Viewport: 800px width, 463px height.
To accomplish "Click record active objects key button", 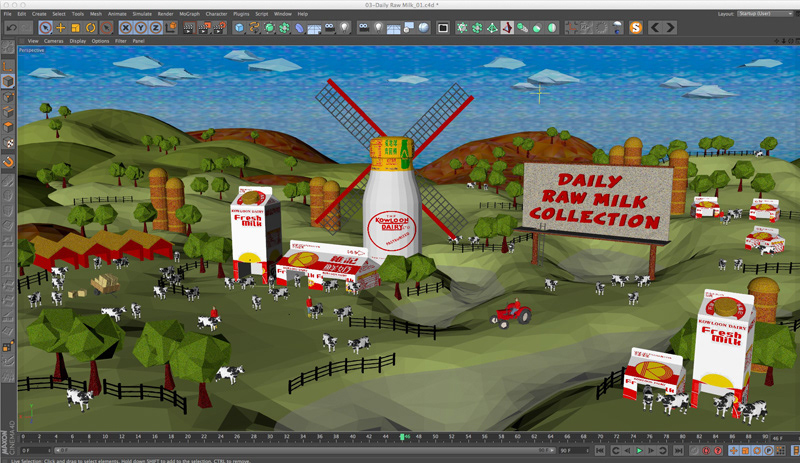I will (x=694, y=451).
